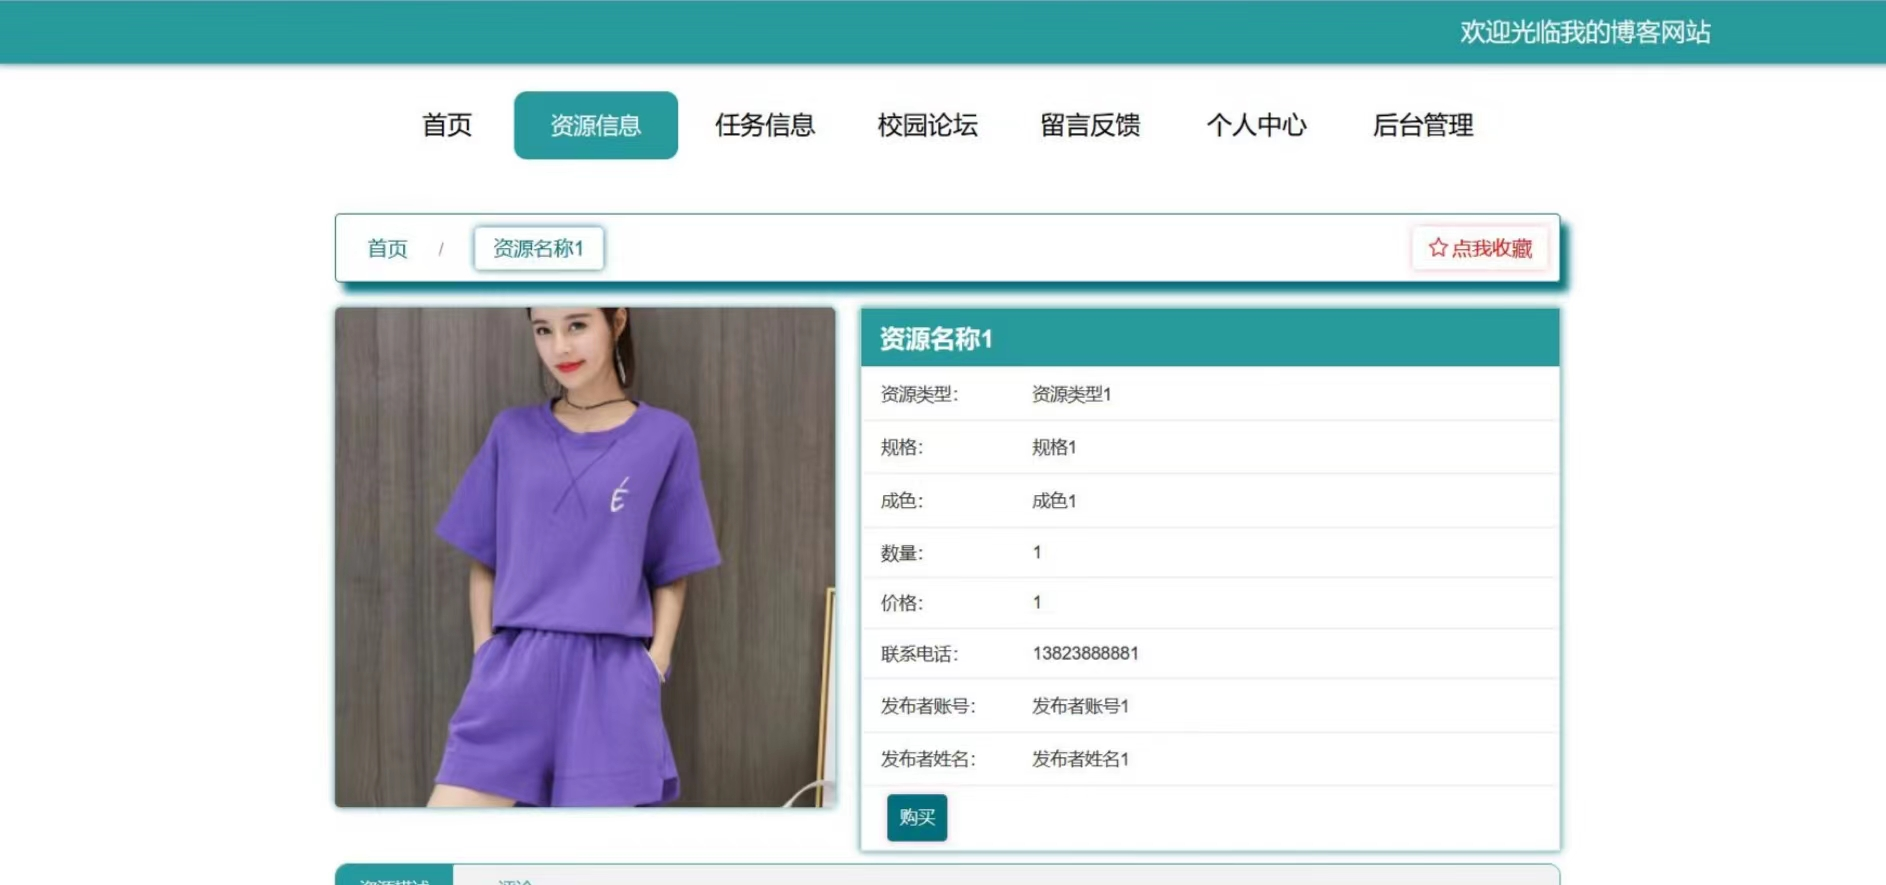Image resolution: width=1886 pixels, height=885 pixels.
Task: Navigate to 个人中心
Action: 1257,125
